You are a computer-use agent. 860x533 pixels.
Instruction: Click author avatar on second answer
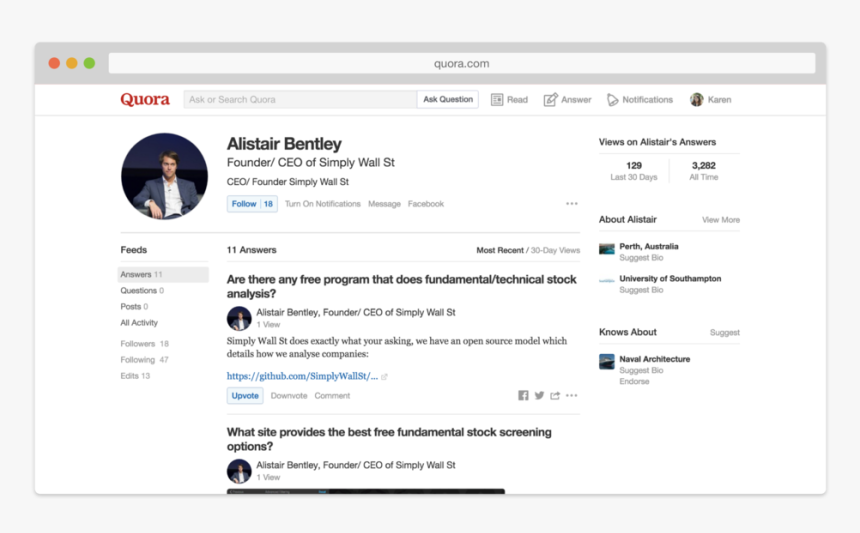[239, 471]
